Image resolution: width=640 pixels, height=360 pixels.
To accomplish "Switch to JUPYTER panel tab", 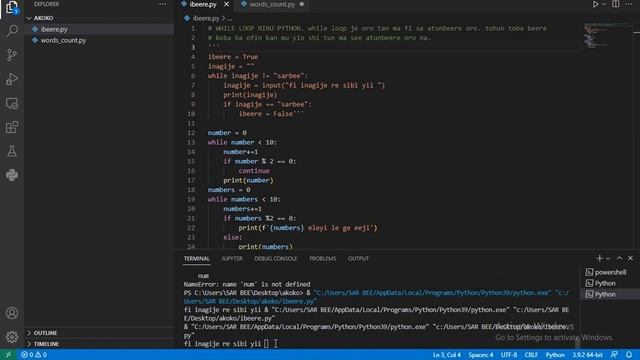I will pyautogui.click(x=232, y=258).
